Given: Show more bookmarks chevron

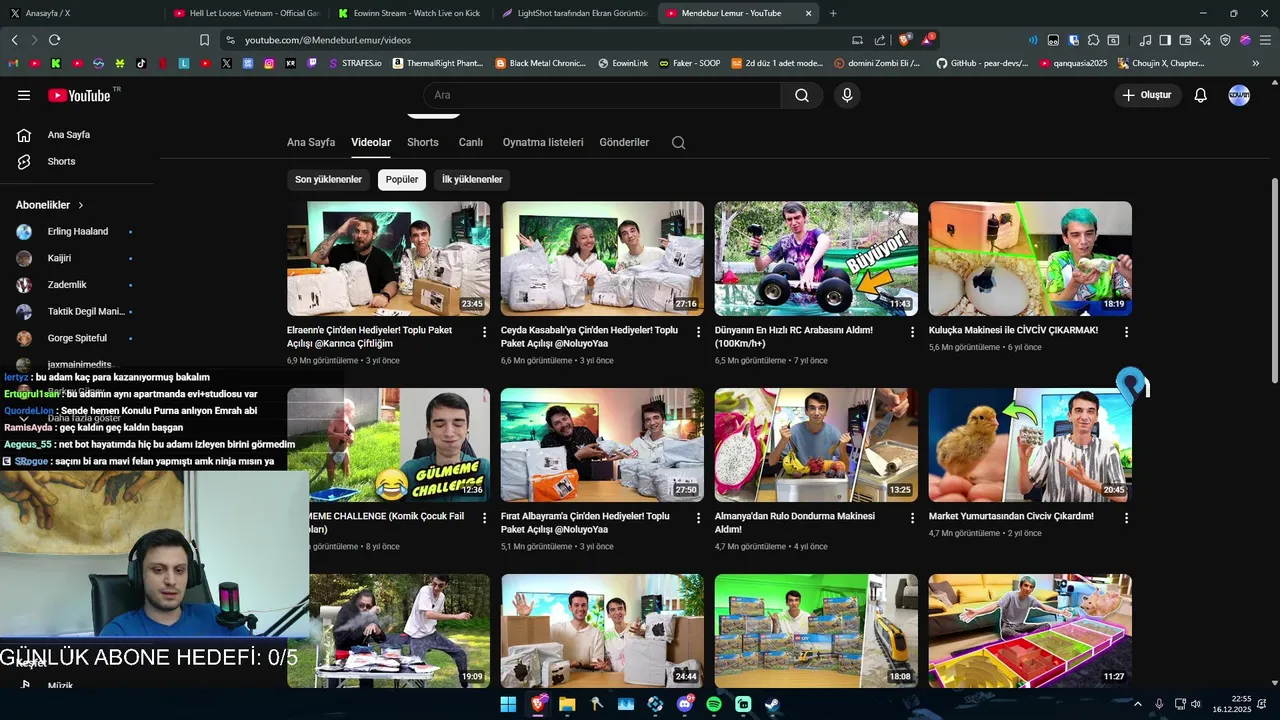Looking at the screenshot, I should point(1256,63).
